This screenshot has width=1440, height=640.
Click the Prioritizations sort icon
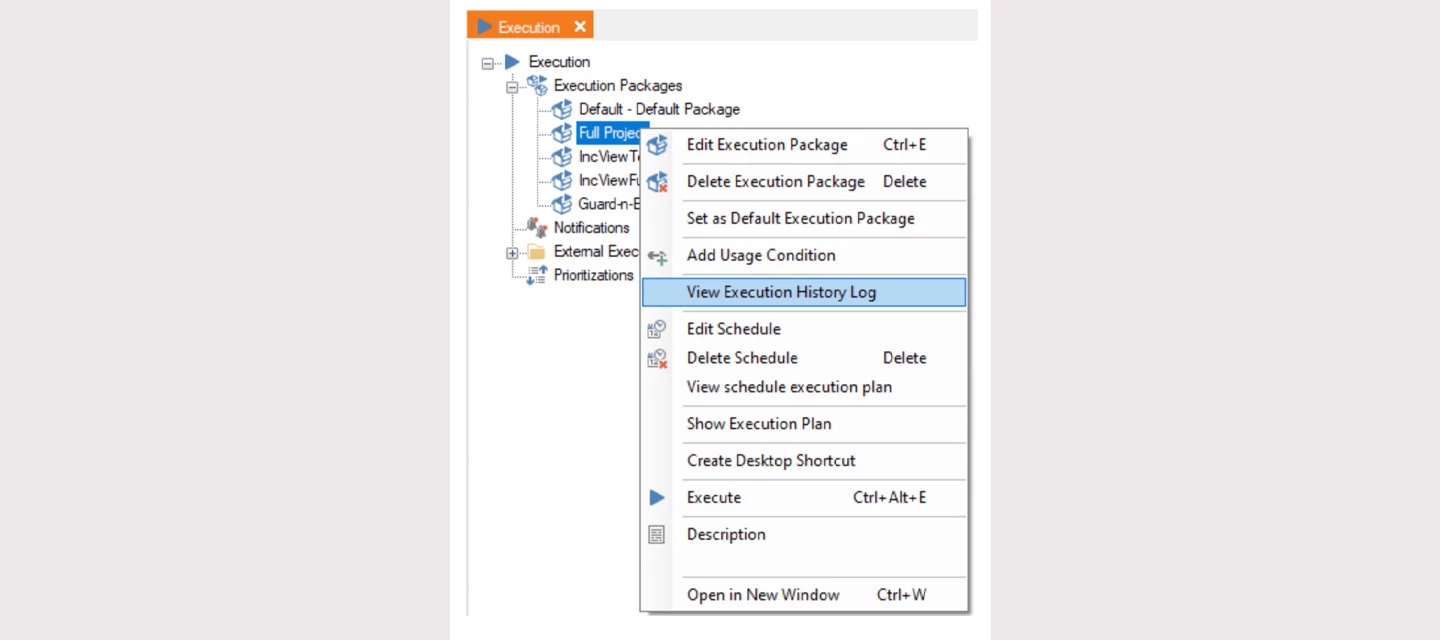point(537,275)
